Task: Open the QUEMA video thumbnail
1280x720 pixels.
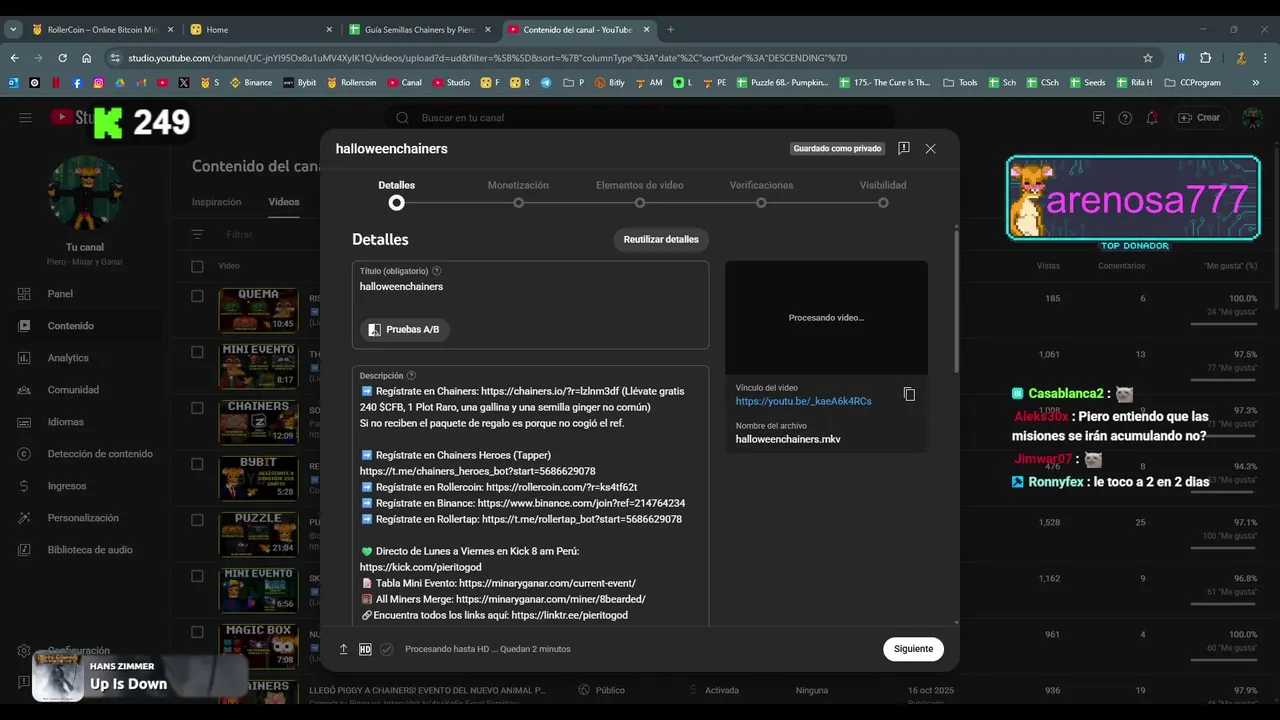Action: 258,310
